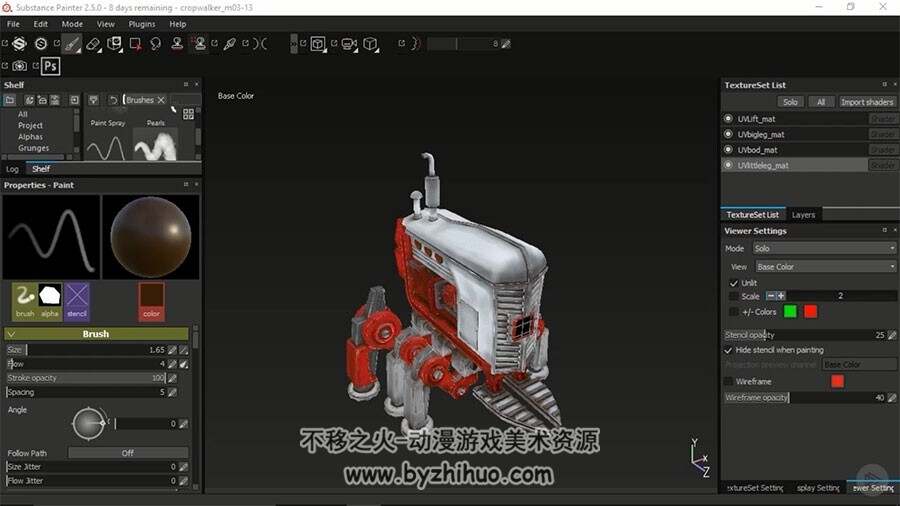This screenshot has width=900, height=506.
Task: Click the All button in TextureSet List
Action: (x=821, y=102)
